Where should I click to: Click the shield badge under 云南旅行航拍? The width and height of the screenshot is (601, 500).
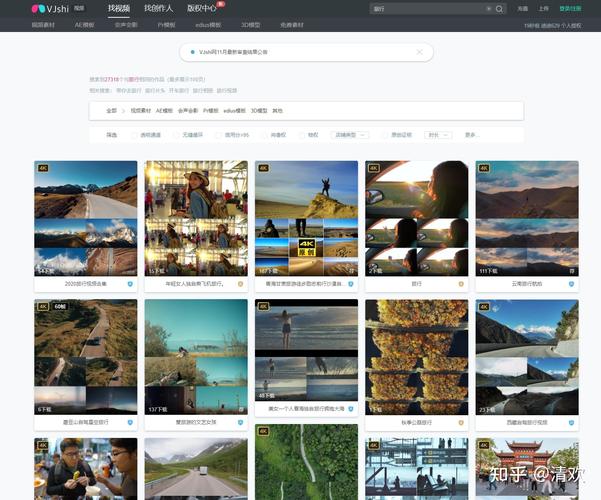coord(571,284)
